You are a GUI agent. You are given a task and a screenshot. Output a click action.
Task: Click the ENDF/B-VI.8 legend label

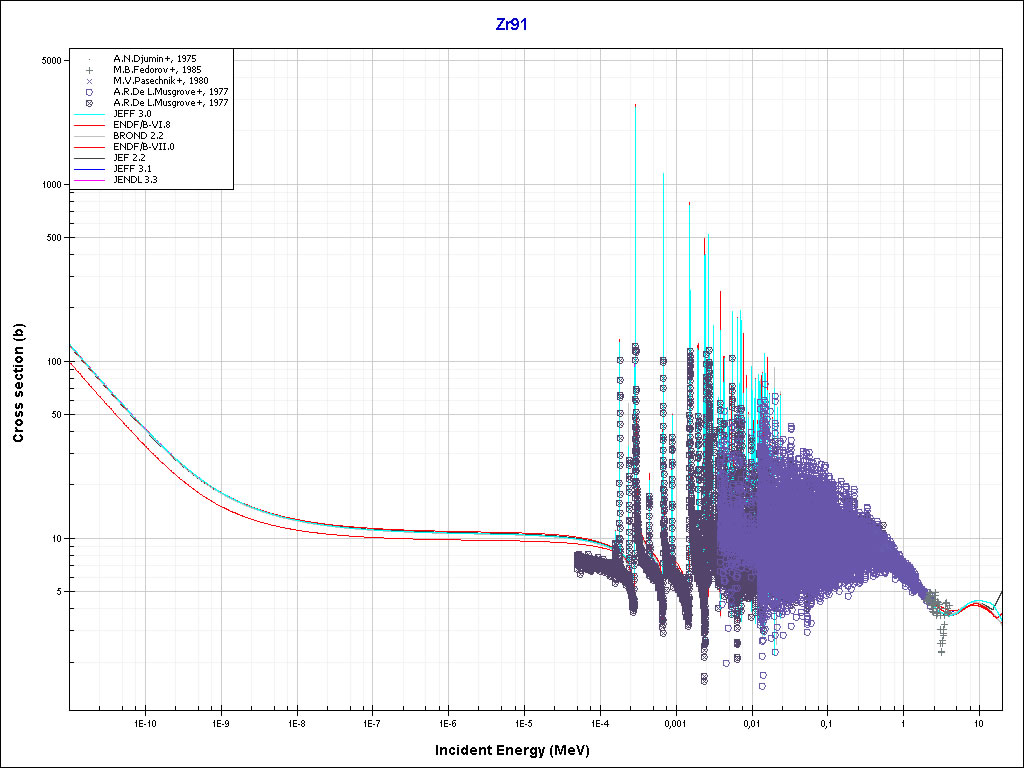point(145,125)
